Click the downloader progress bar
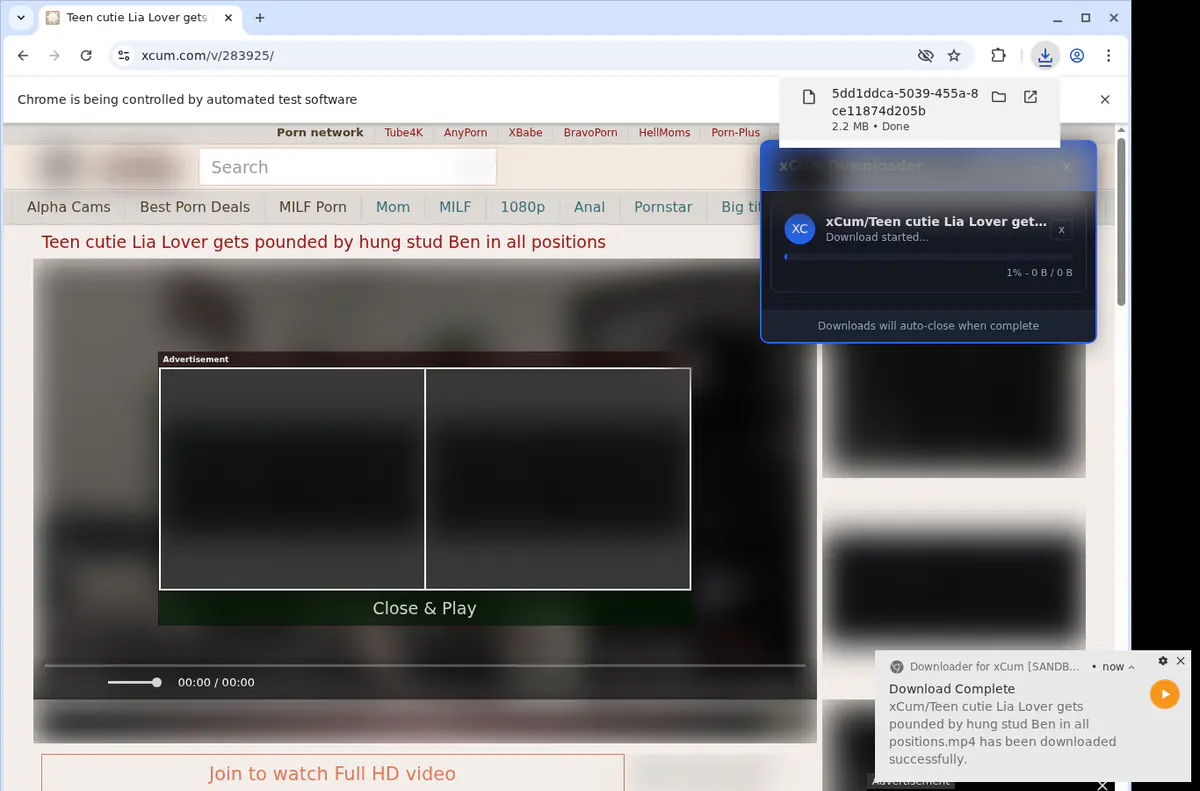Image resolution: width=1200 pixels, height=791 pixels. (928, 257)
